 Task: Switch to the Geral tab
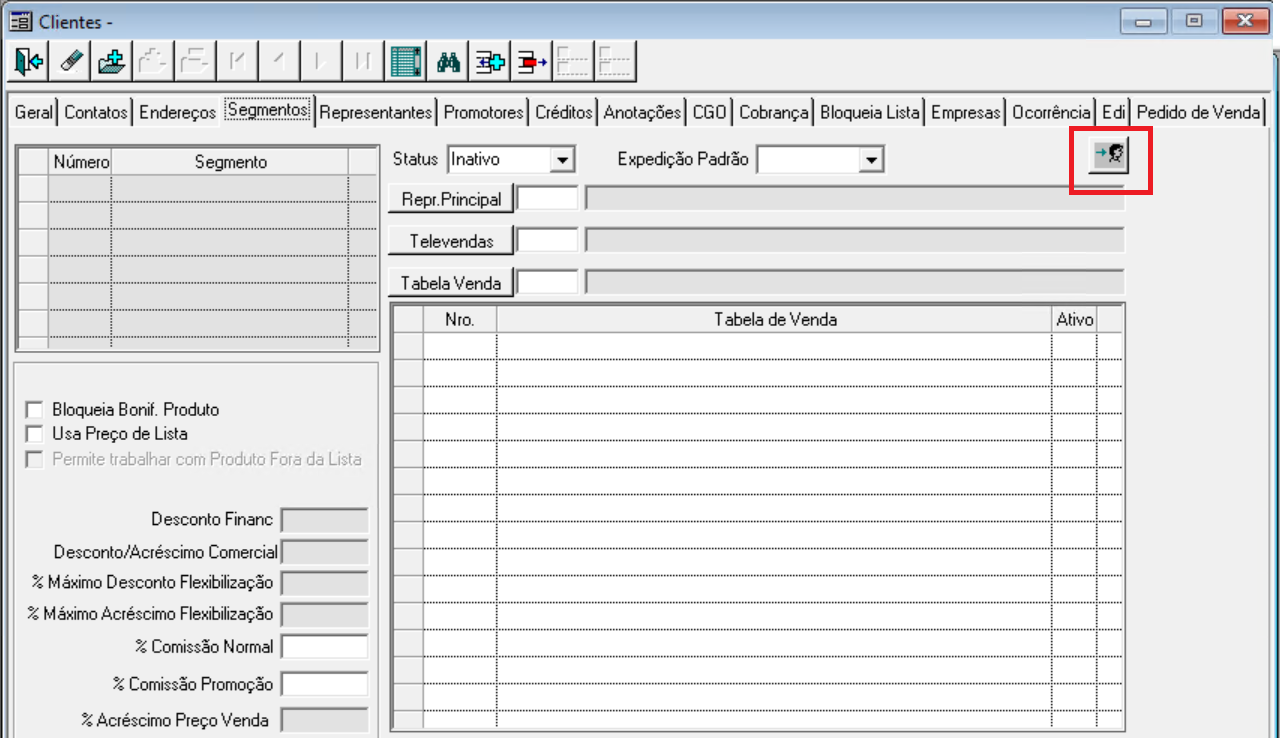pos(33,113)
